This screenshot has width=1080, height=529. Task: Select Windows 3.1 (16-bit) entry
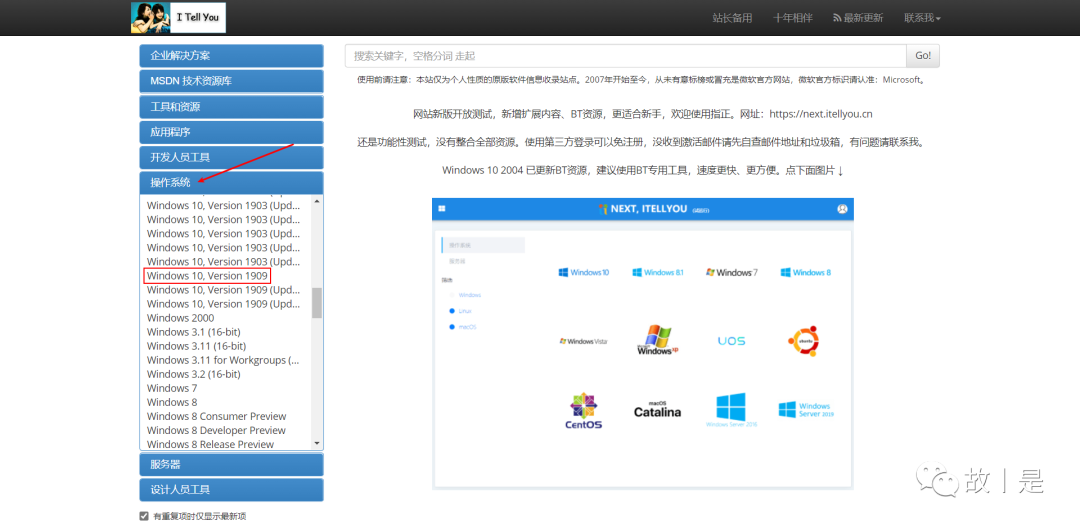[194, 332]
